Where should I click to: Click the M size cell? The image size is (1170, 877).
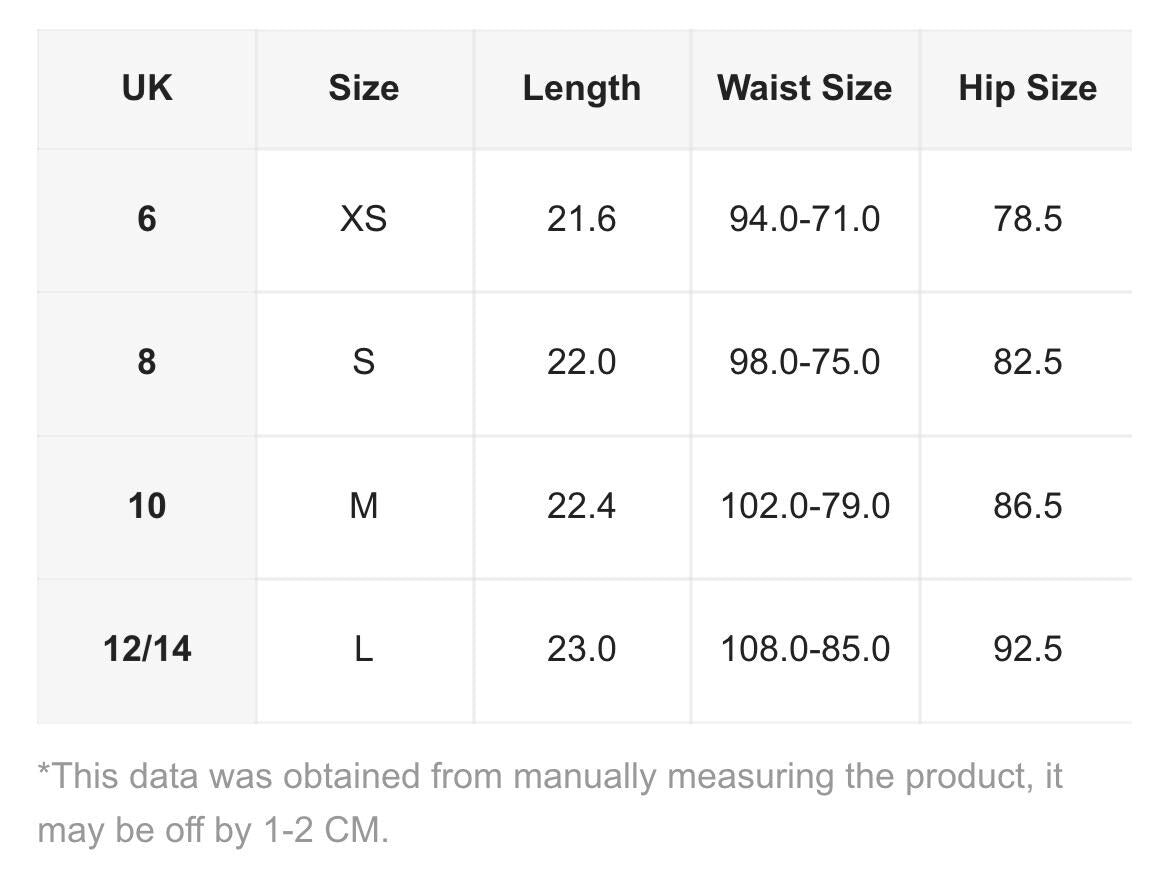[363, 505]
